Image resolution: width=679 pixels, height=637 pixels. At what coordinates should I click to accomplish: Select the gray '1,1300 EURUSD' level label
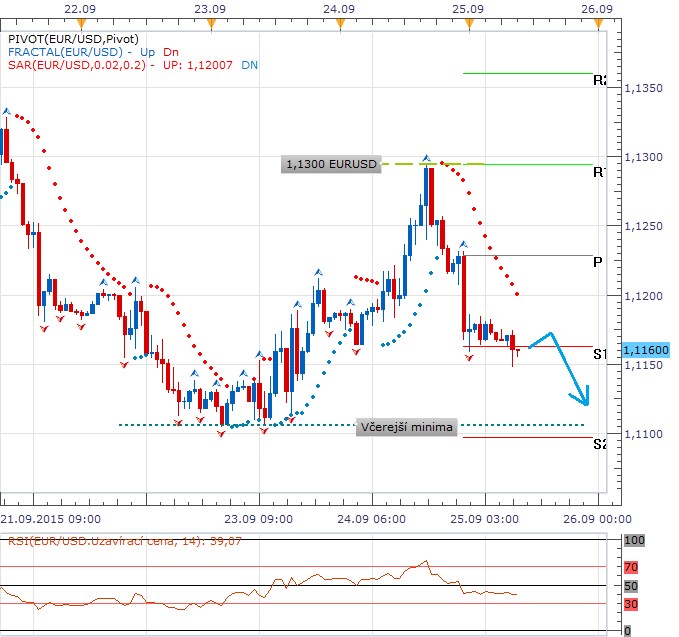click(333, 164)
